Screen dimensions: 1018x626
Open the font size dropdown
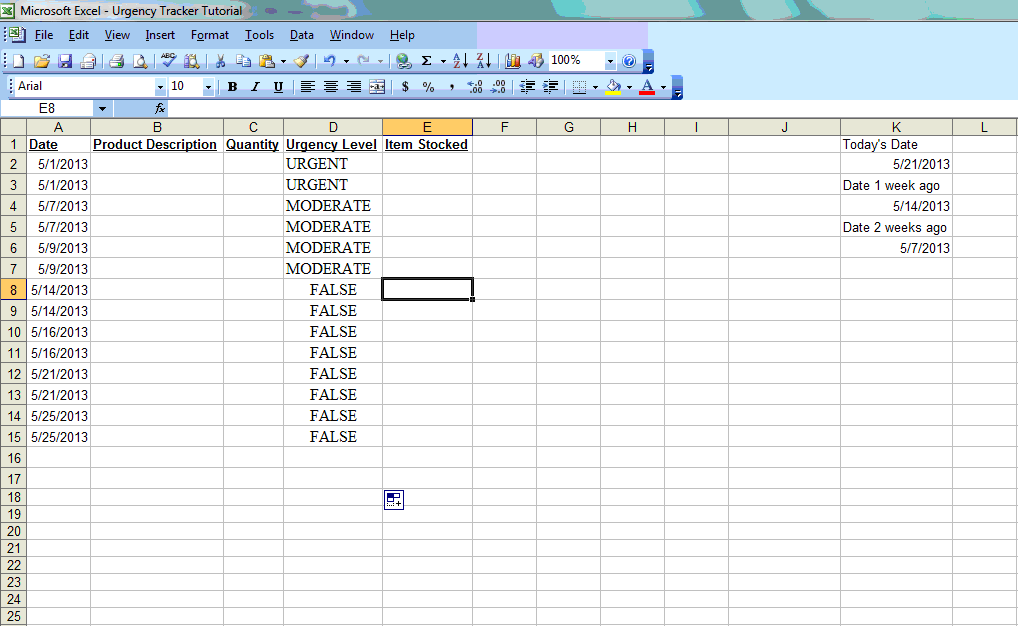[x=207, y=86]
